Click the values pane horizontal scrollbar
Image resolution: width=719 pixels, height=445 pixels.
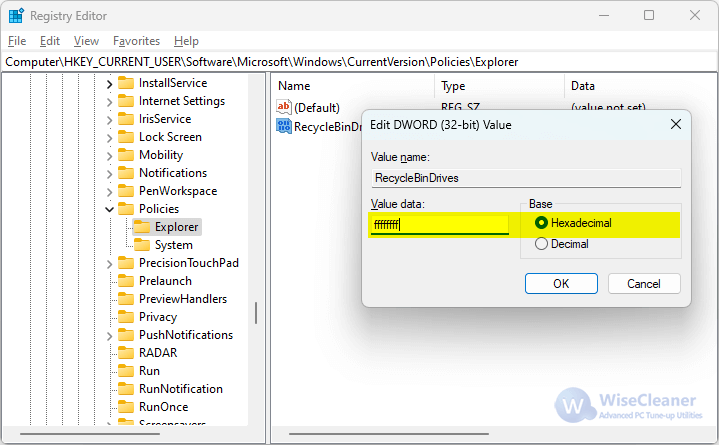point(388,433)
